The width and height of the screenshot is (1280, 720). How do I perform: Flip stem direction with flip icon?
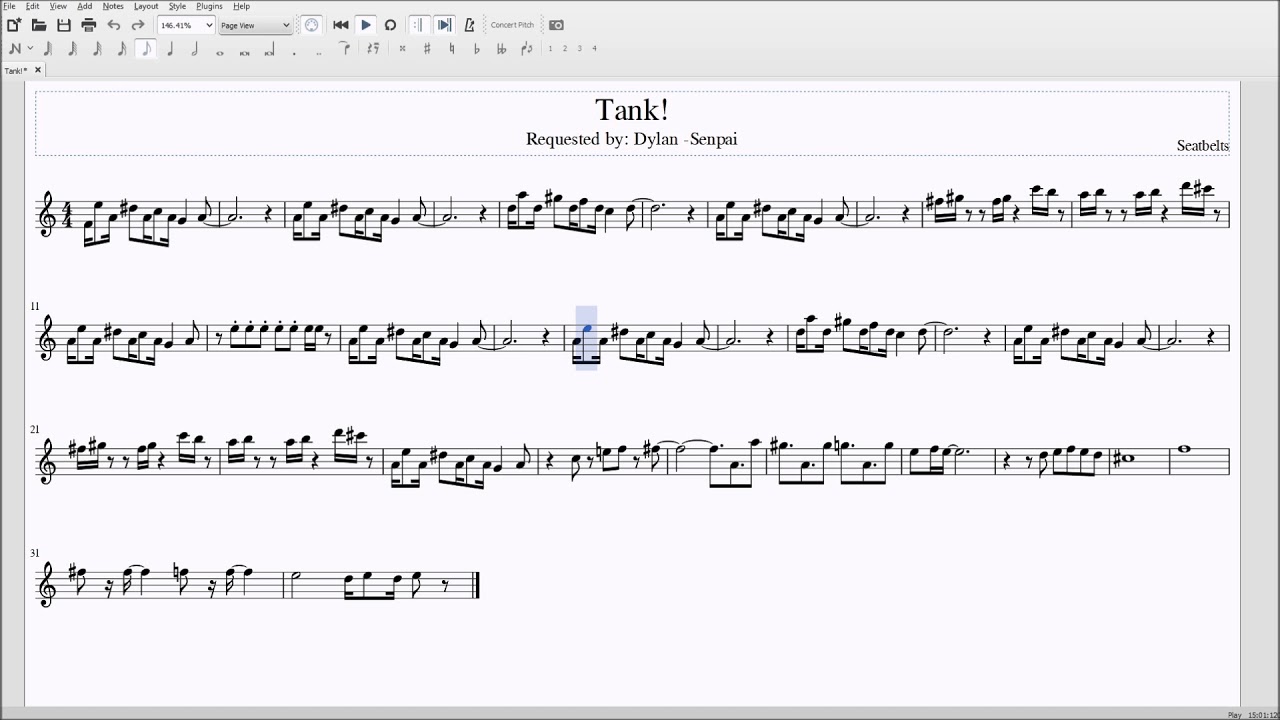pyautogui.click(x=526, y=48)
